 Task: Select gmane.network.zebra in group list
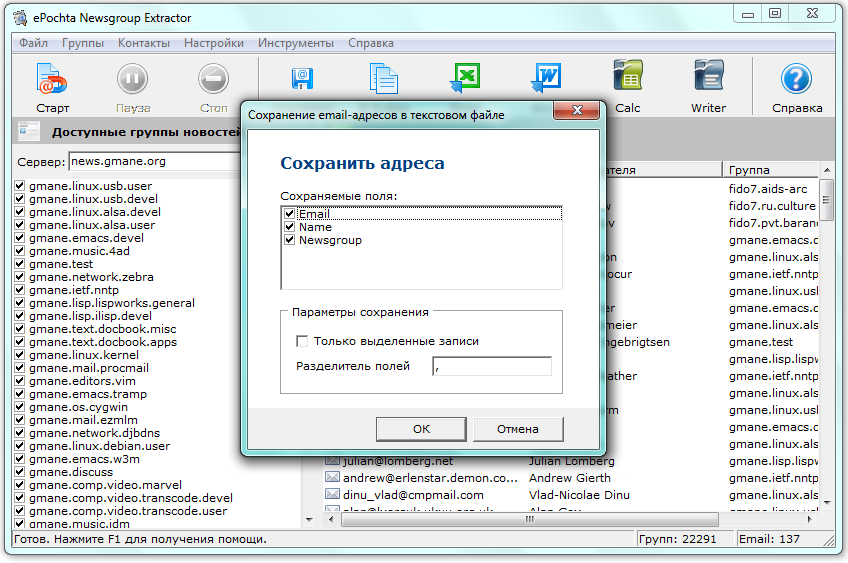pos(91,276)
